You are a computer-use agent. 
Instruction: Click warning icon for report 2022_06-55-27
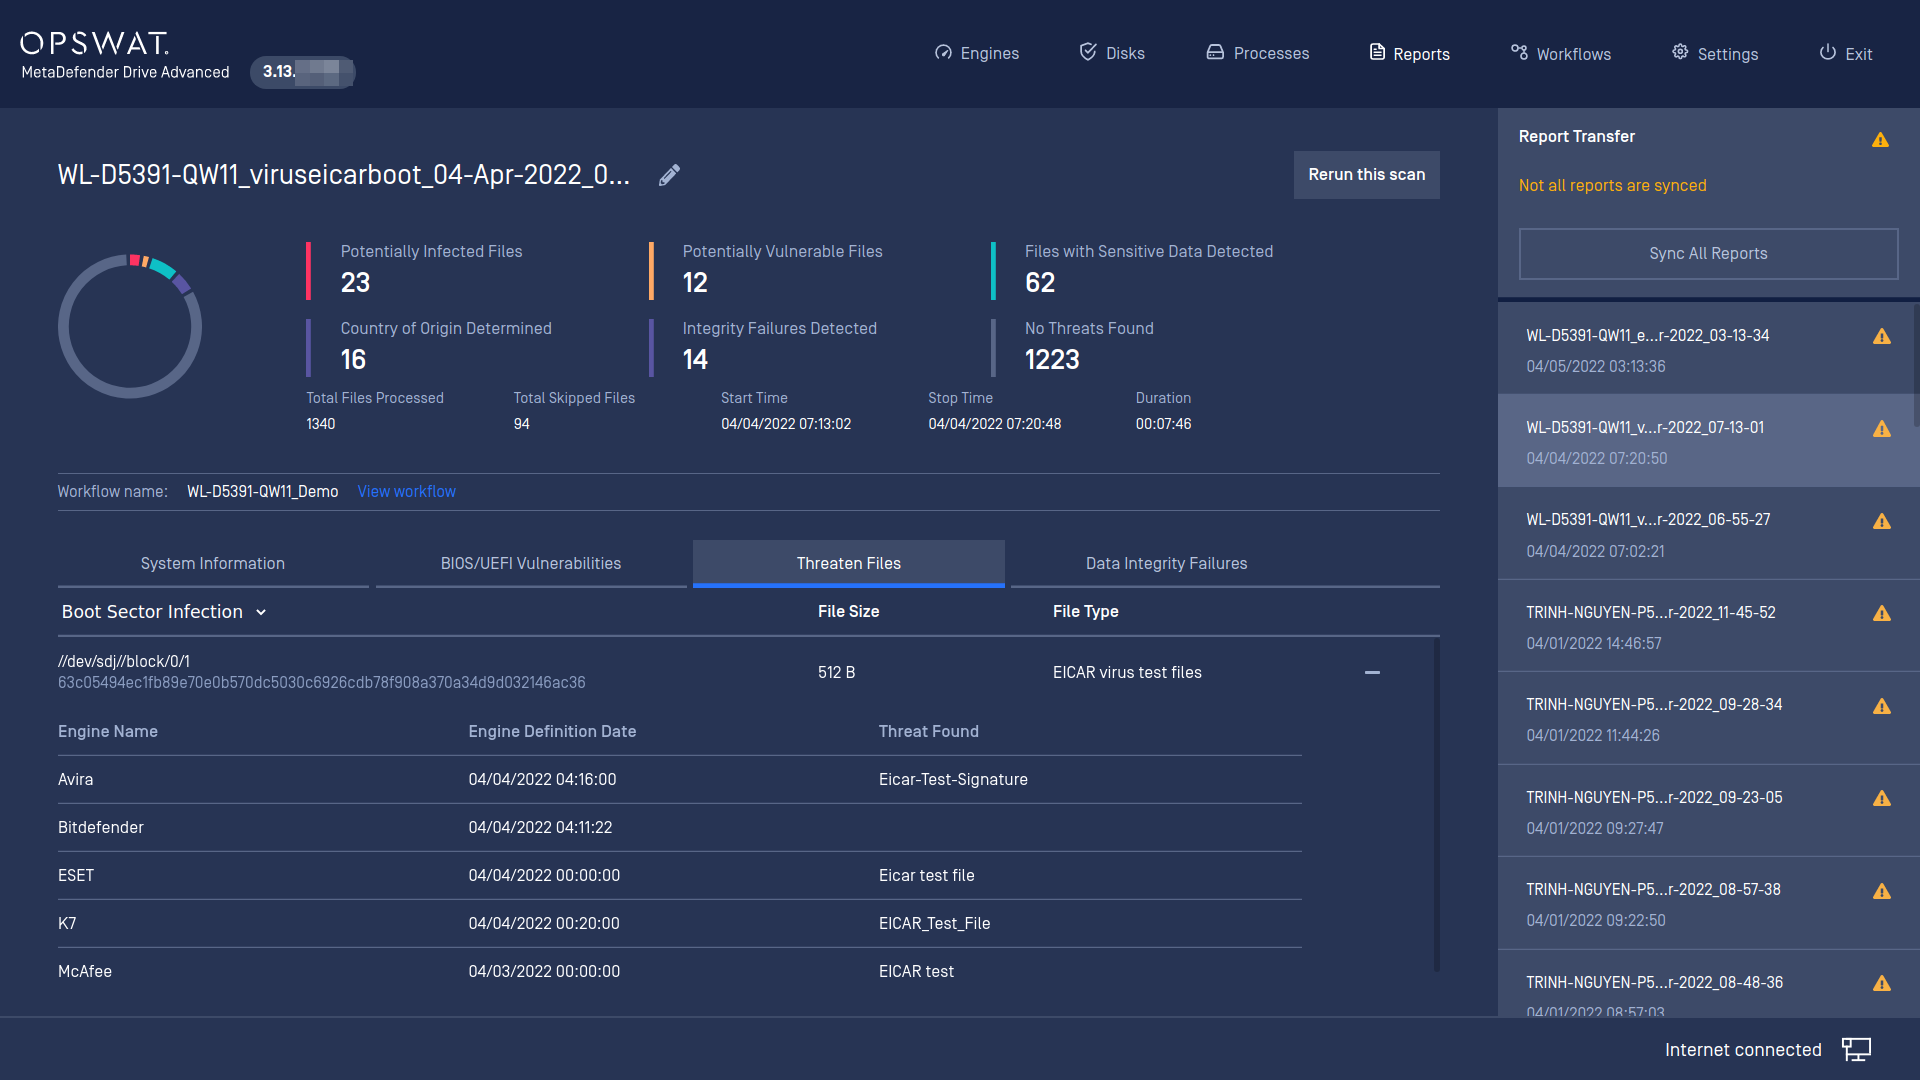point(1882,522)
